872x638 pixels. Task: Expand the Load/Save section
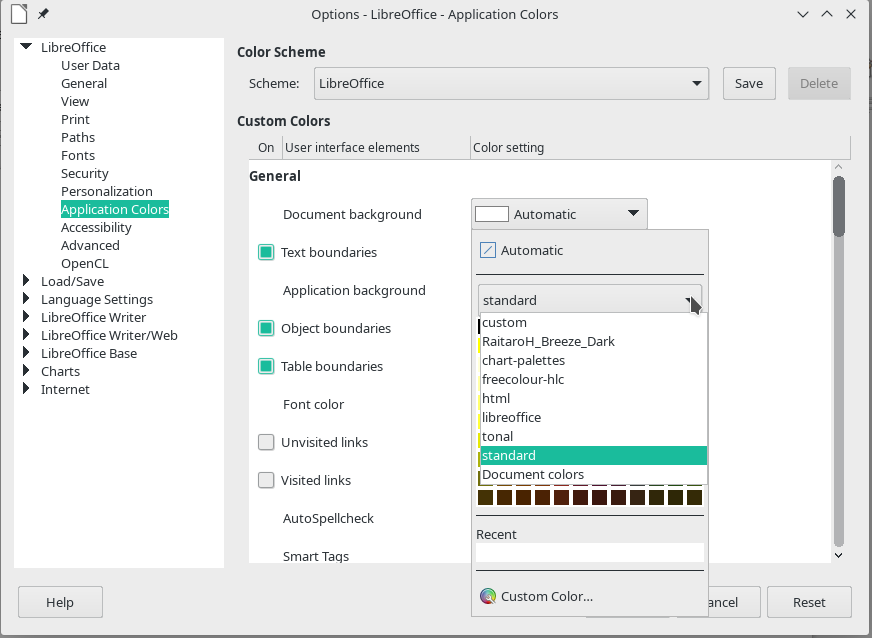[26, 281]
